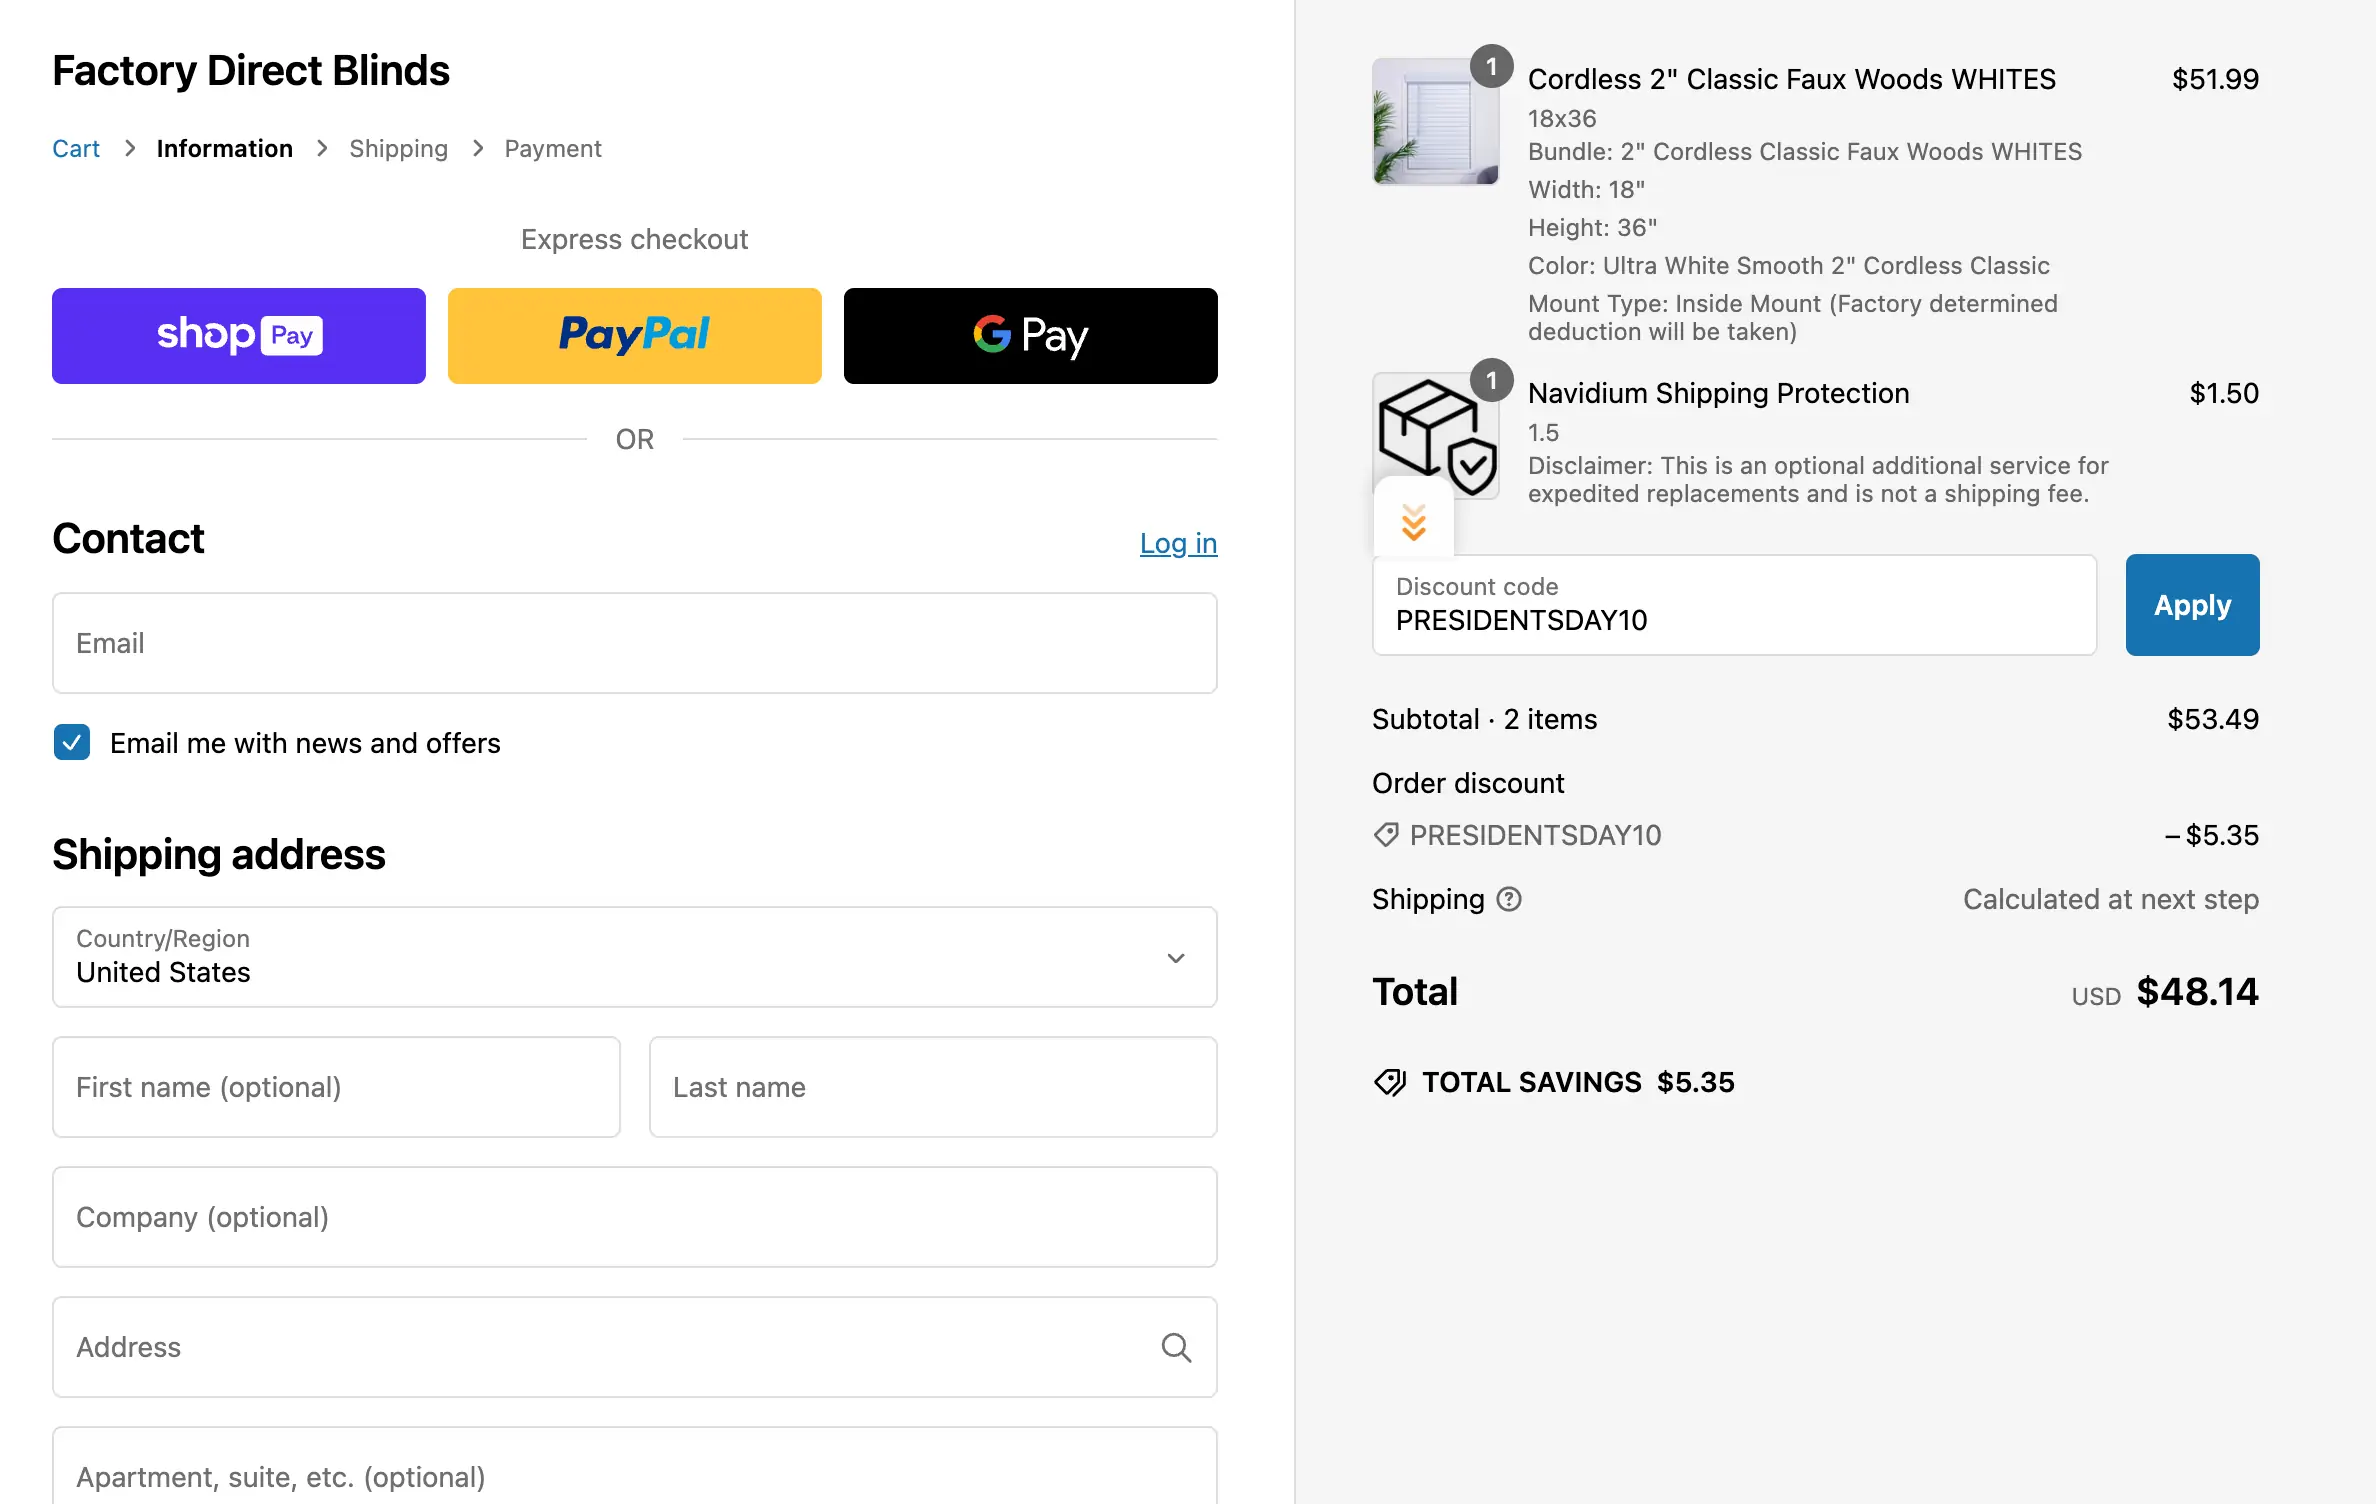
Task: Choose Google Pay express checkout
Action: [1030, 335]
